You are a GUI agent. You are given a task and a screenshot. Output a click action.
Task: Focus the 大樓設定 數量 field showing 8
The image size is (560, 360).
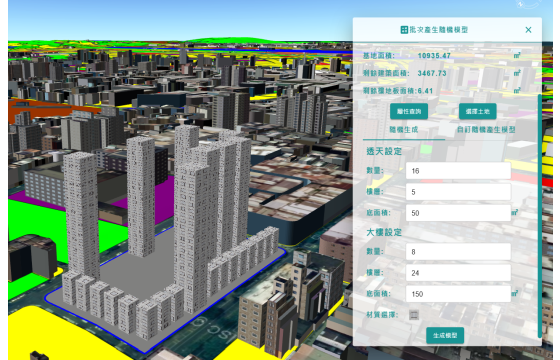click(458, 252)
